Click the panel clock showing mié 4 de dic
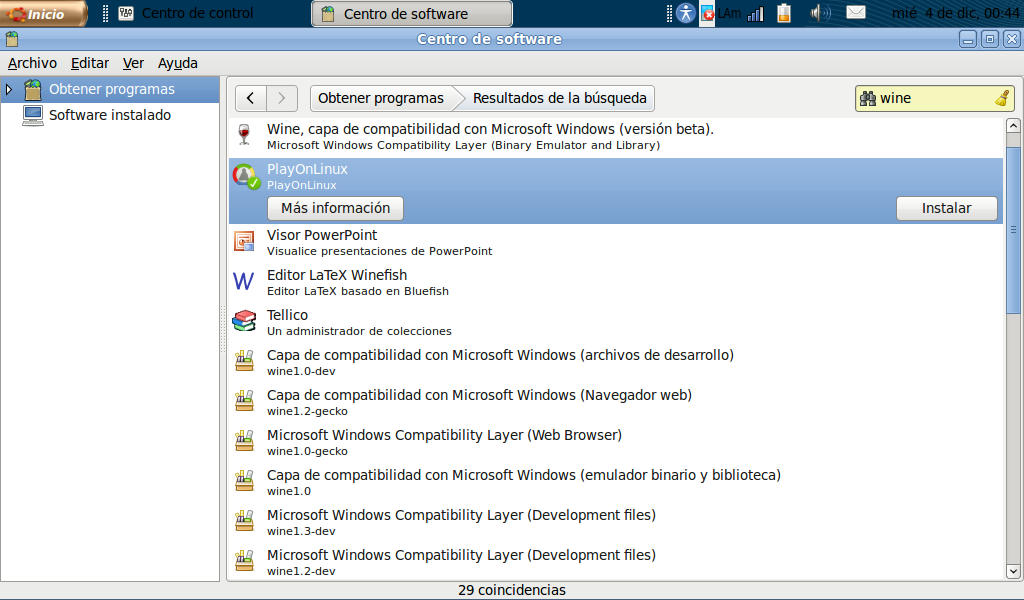1024x600 pixels. (954, 13)
